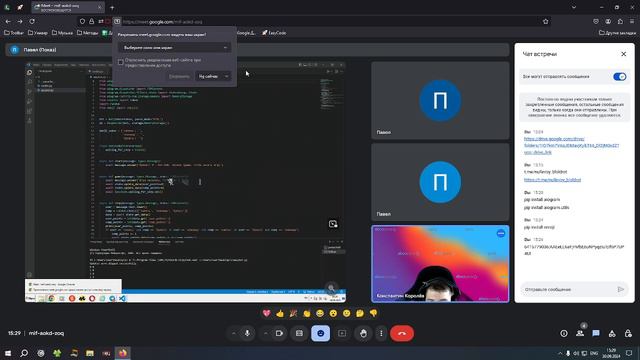Open other bookmarks folder

tap(617, 33)
